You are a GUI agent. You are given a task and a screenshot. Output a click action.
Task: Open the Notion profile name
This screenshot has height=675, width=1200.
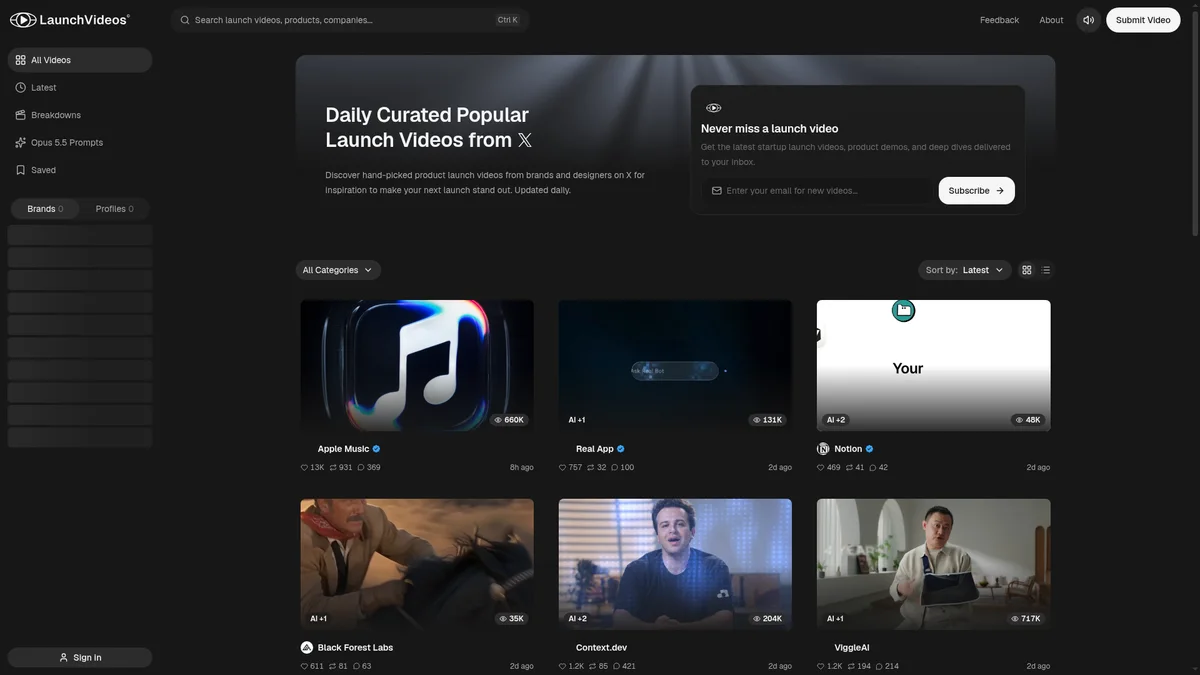[x=848, y=449]
